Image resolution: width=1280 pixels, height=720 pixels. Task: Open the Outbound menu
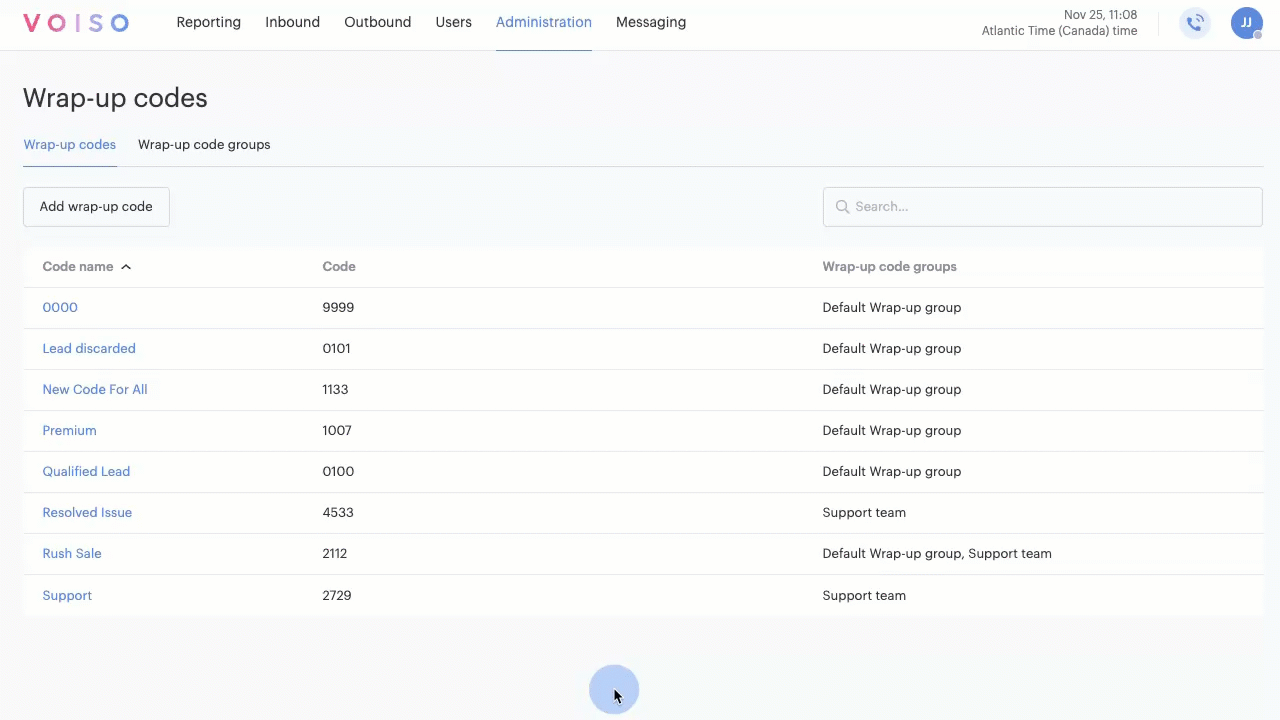pos(377,22)
